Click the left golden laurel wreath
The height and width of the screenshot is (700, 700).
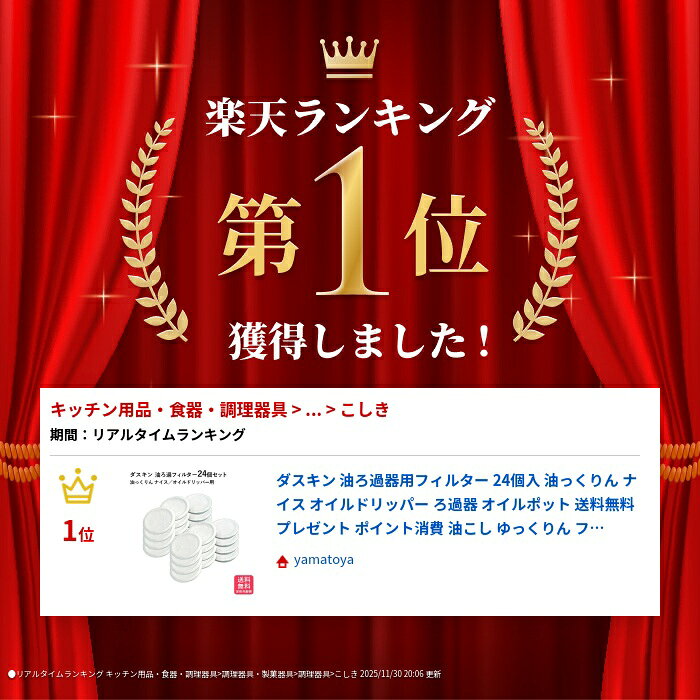151,230
